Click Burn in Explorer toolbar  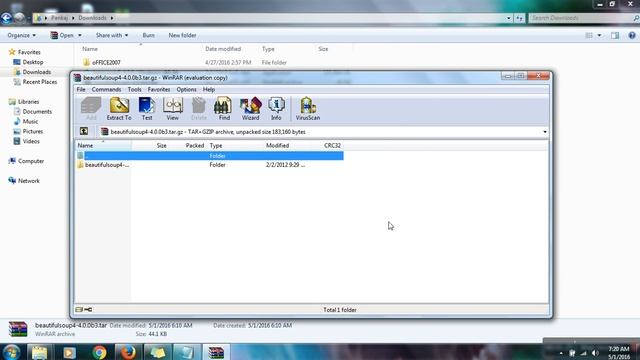149,36
